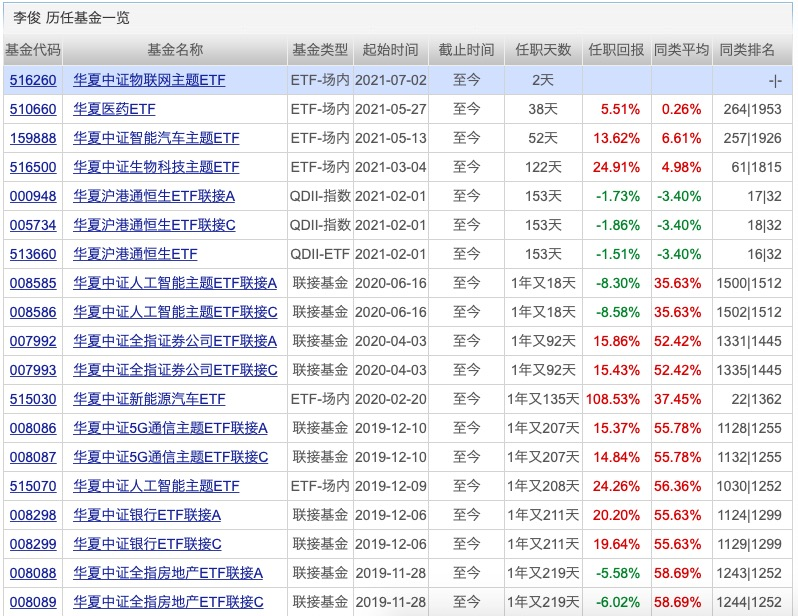This screenshot has width=798, height=616.
Task: Select the 108.53% return value
Action: click(613, 400)
